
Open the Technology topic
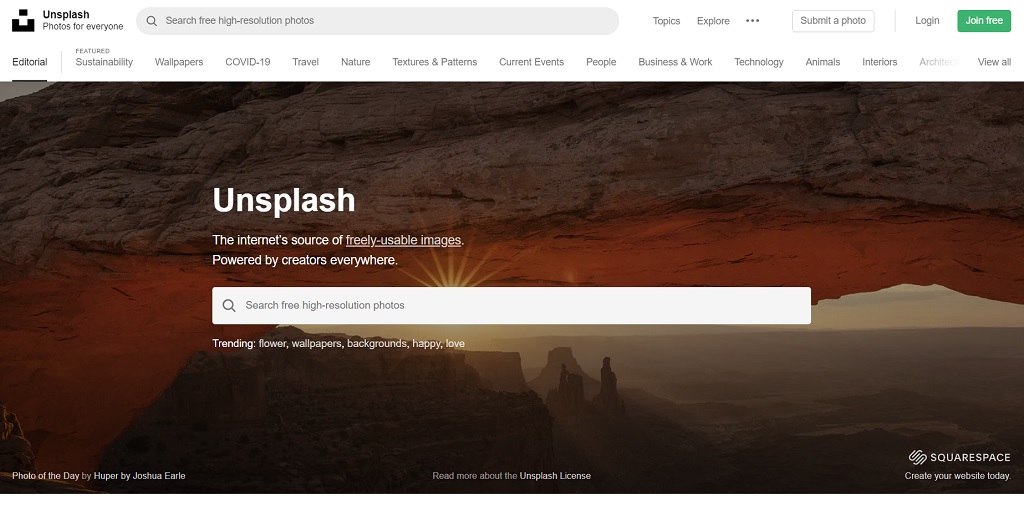click(759, 62)
